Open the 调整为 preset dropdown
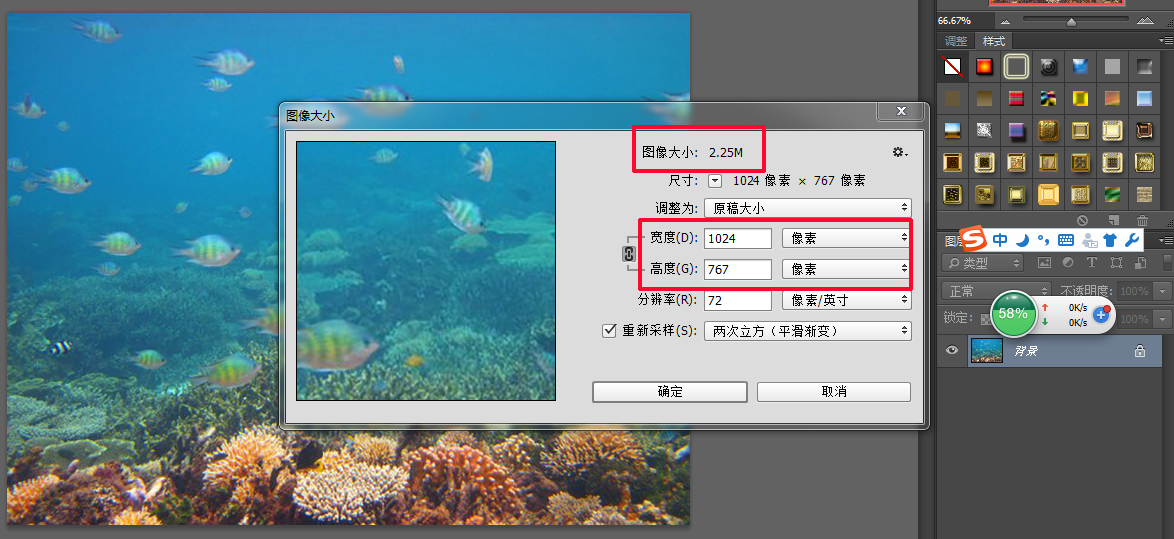Viewport: 1174px width, 539px height. pyautogui.click(x=807, y=208)
